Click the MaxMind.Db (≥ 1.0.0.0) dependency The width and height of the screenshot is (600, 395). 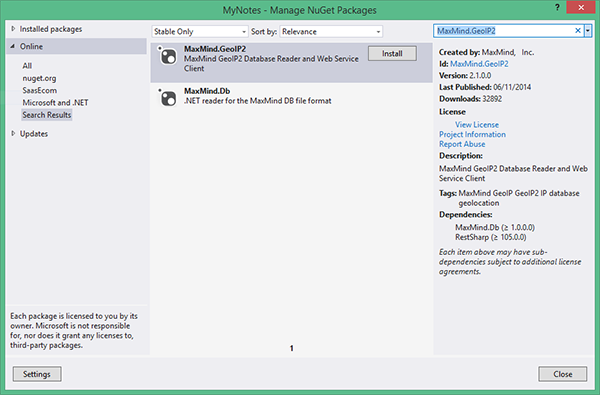(x=495, y=227)
